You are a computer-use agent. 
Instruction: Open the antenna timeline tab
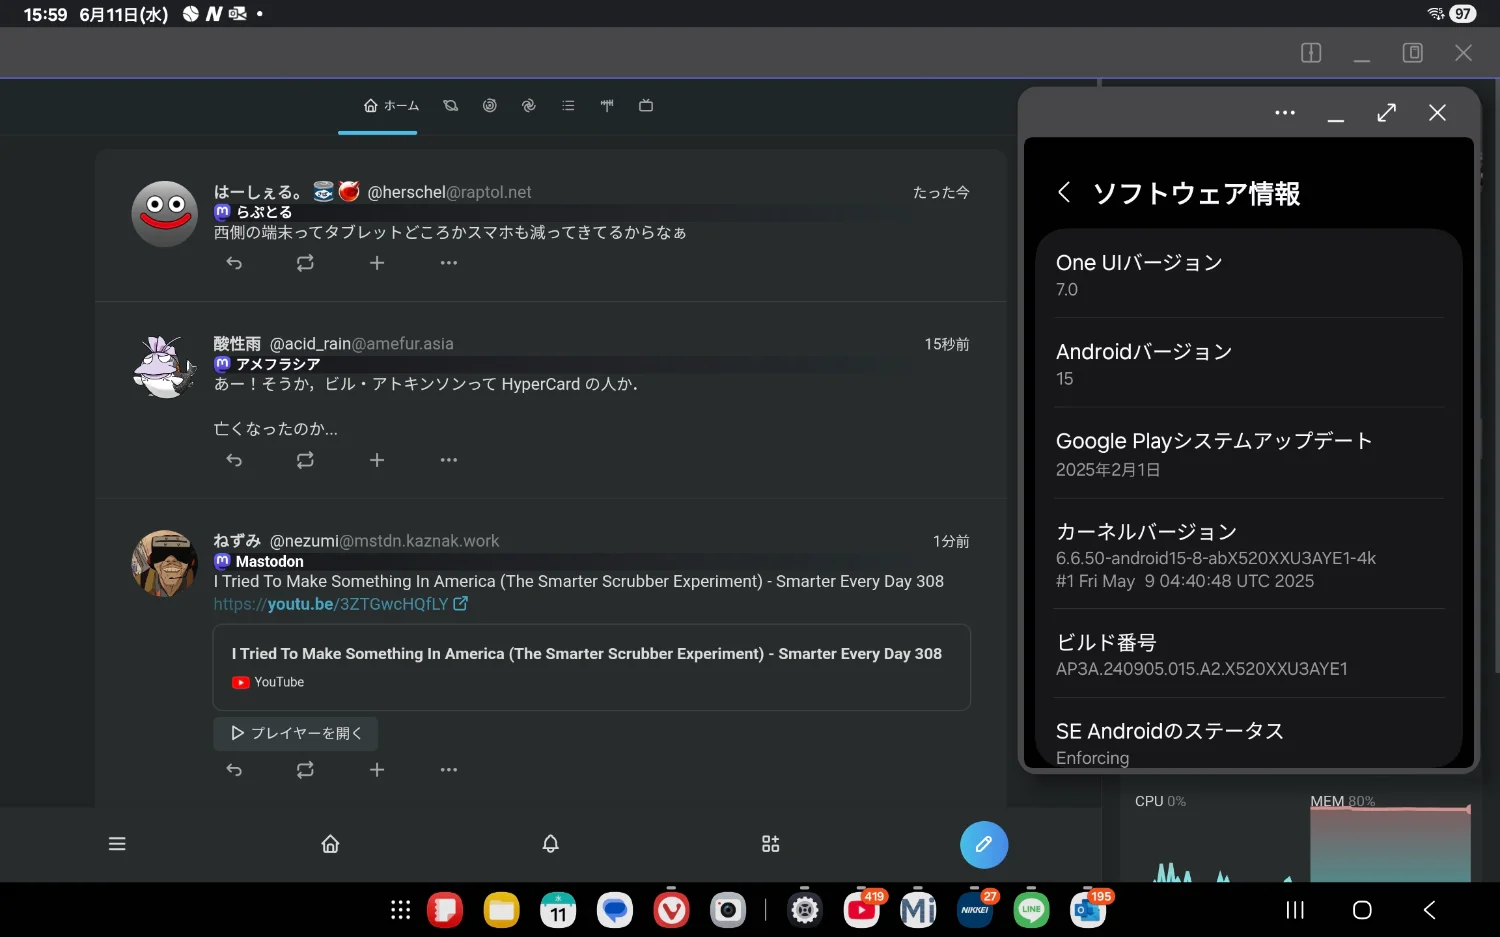click(607, 105)
